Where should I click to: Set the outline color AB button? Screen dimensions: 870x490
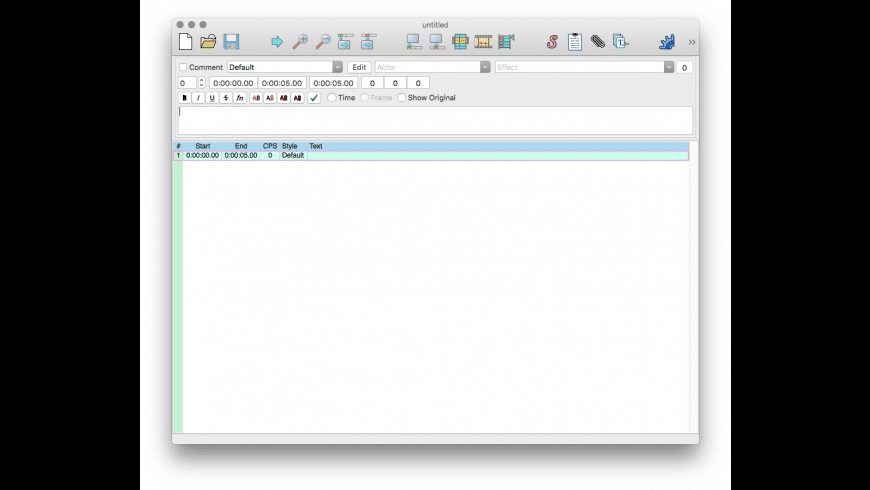[284, 98]
